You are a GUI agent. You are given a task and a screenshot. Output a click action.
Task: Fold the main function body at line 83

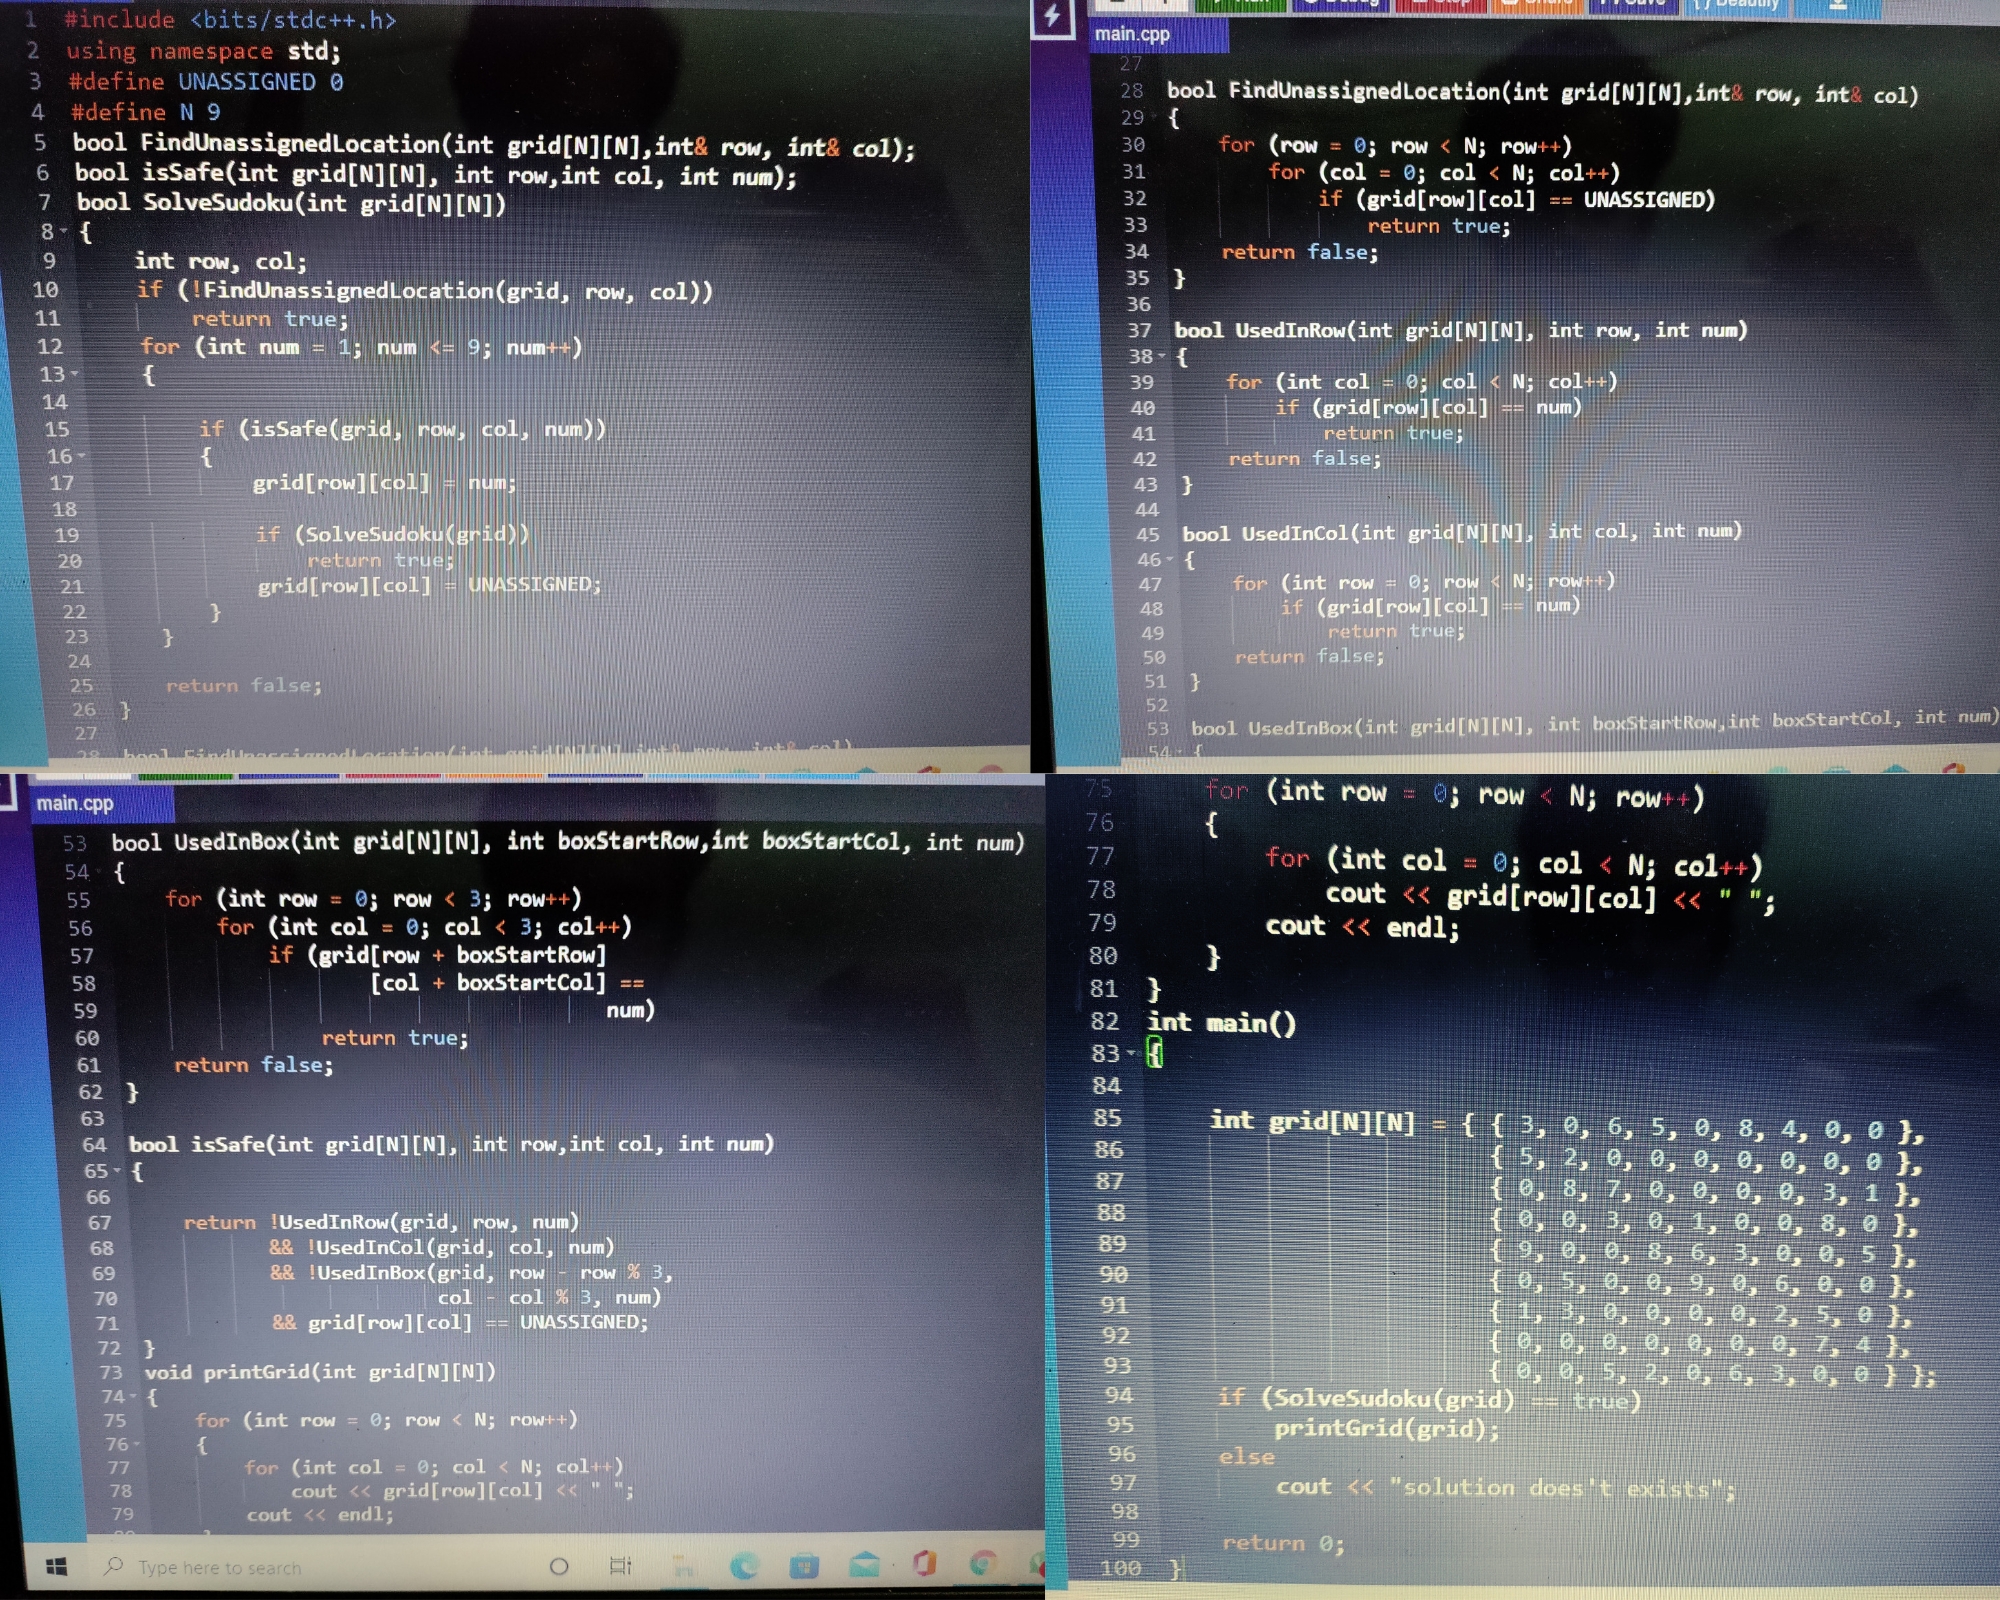click(x=1131, y=1054)
